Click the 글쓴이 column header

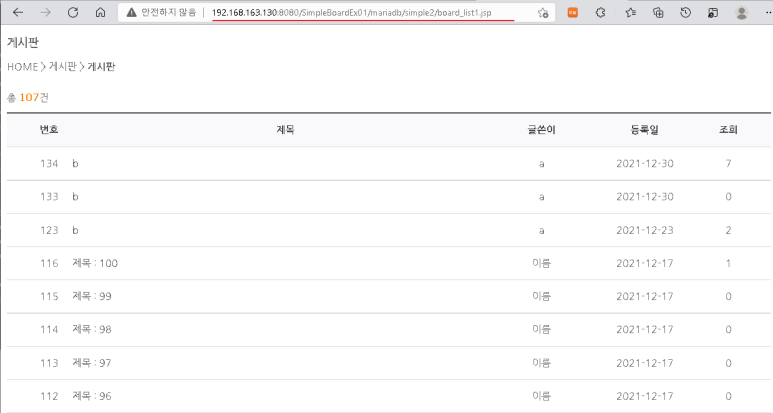tap(541, 130)
